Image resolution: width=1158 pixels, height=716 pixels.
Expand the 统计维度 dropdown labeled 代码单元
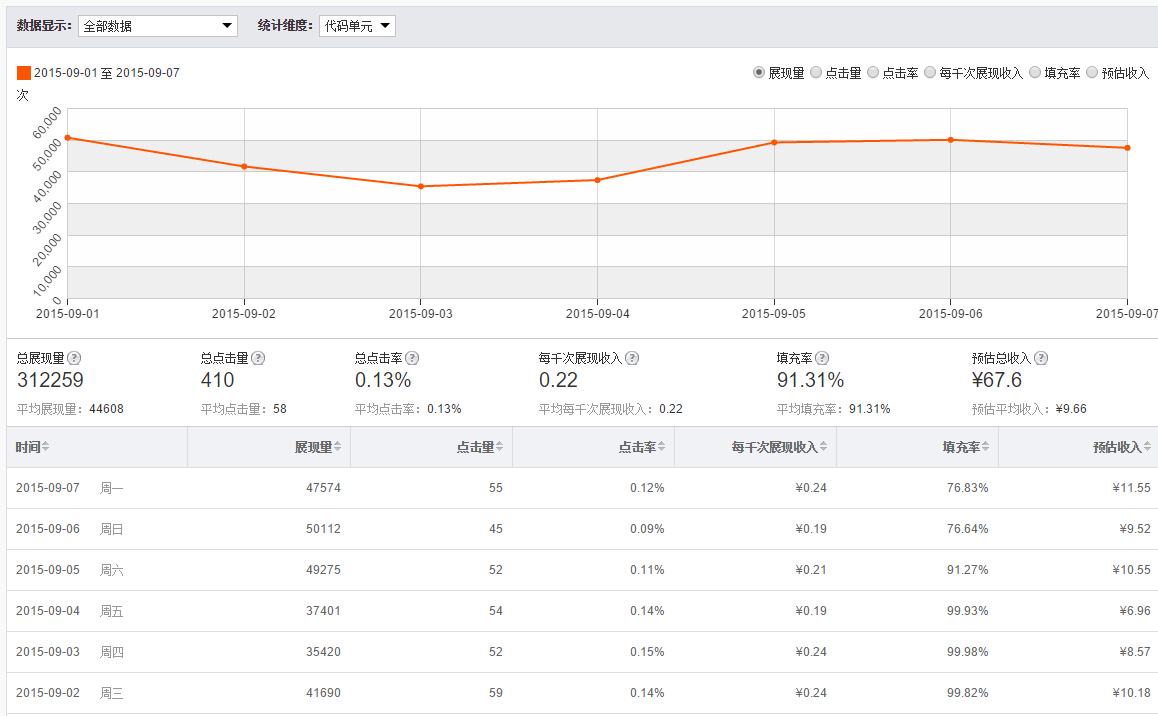355,25
